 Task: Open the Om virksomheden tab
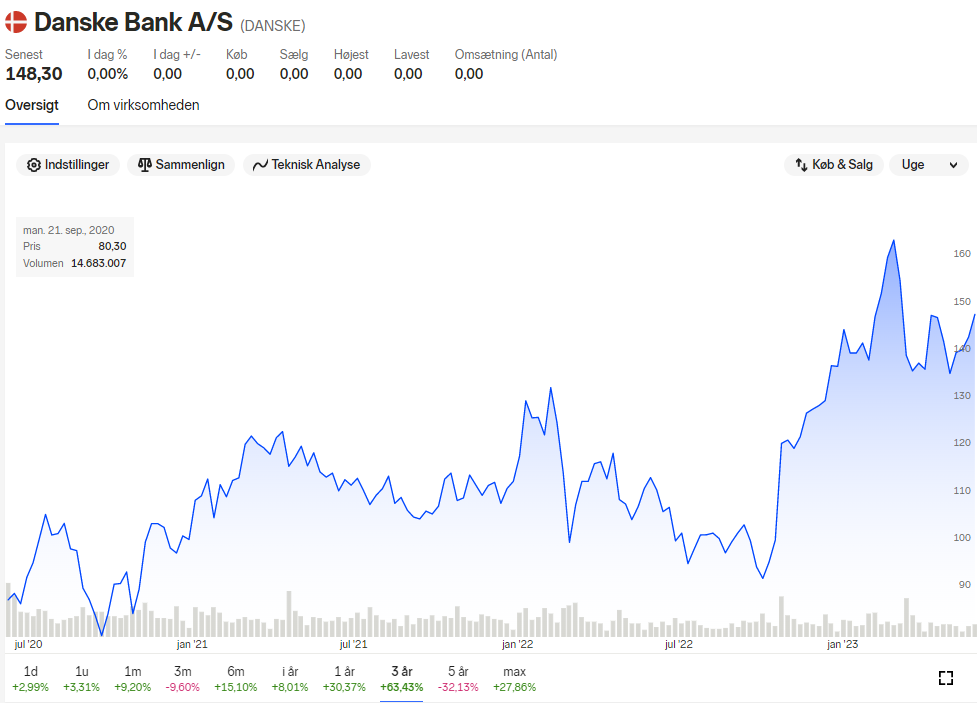(143, 105)
